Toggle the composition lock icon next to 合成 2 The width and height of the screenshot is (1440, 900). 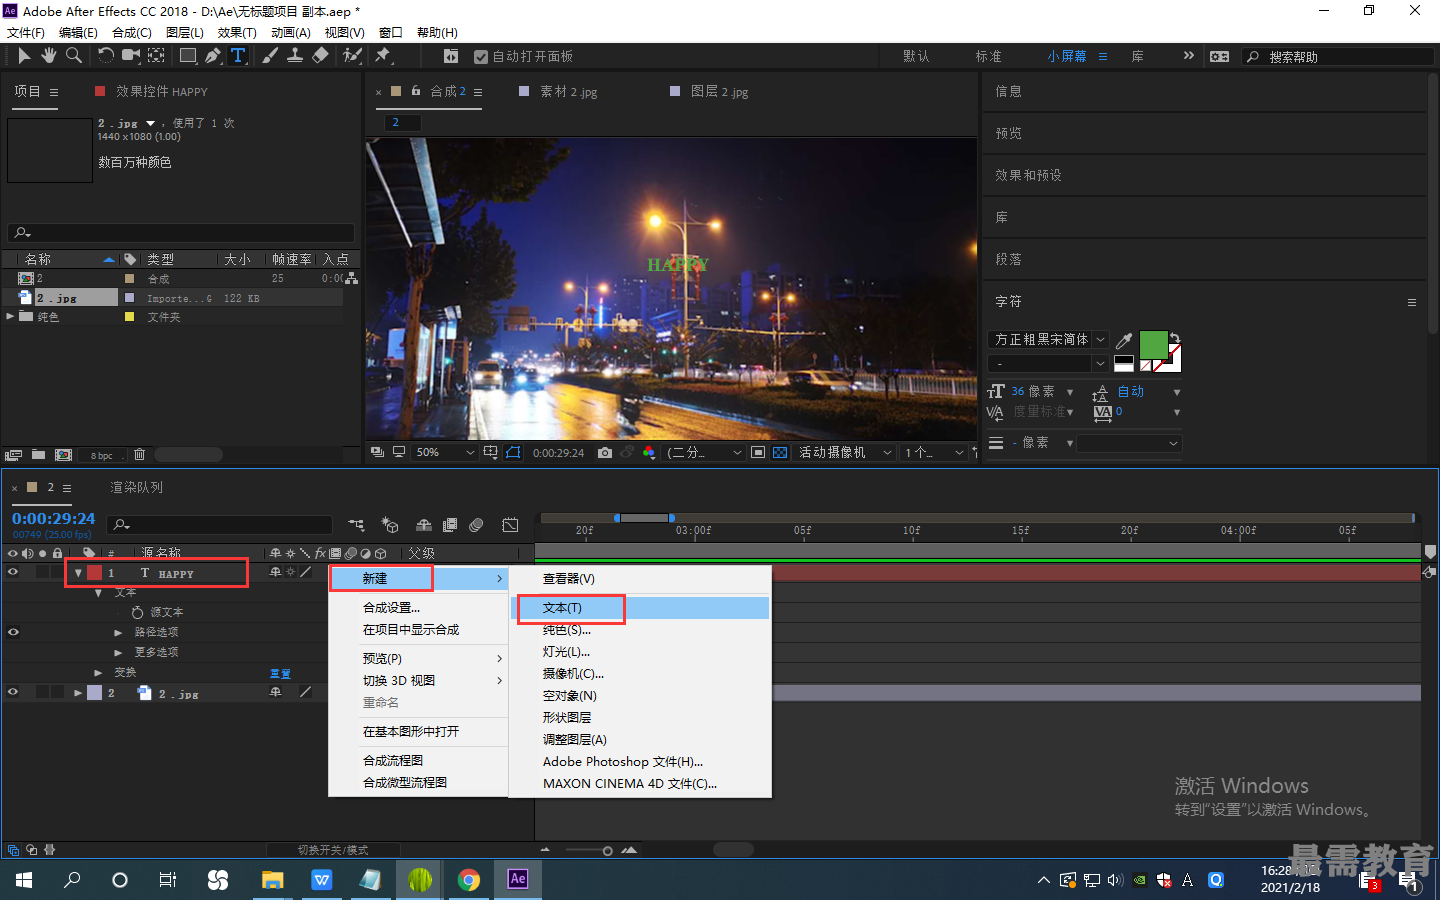416,91
